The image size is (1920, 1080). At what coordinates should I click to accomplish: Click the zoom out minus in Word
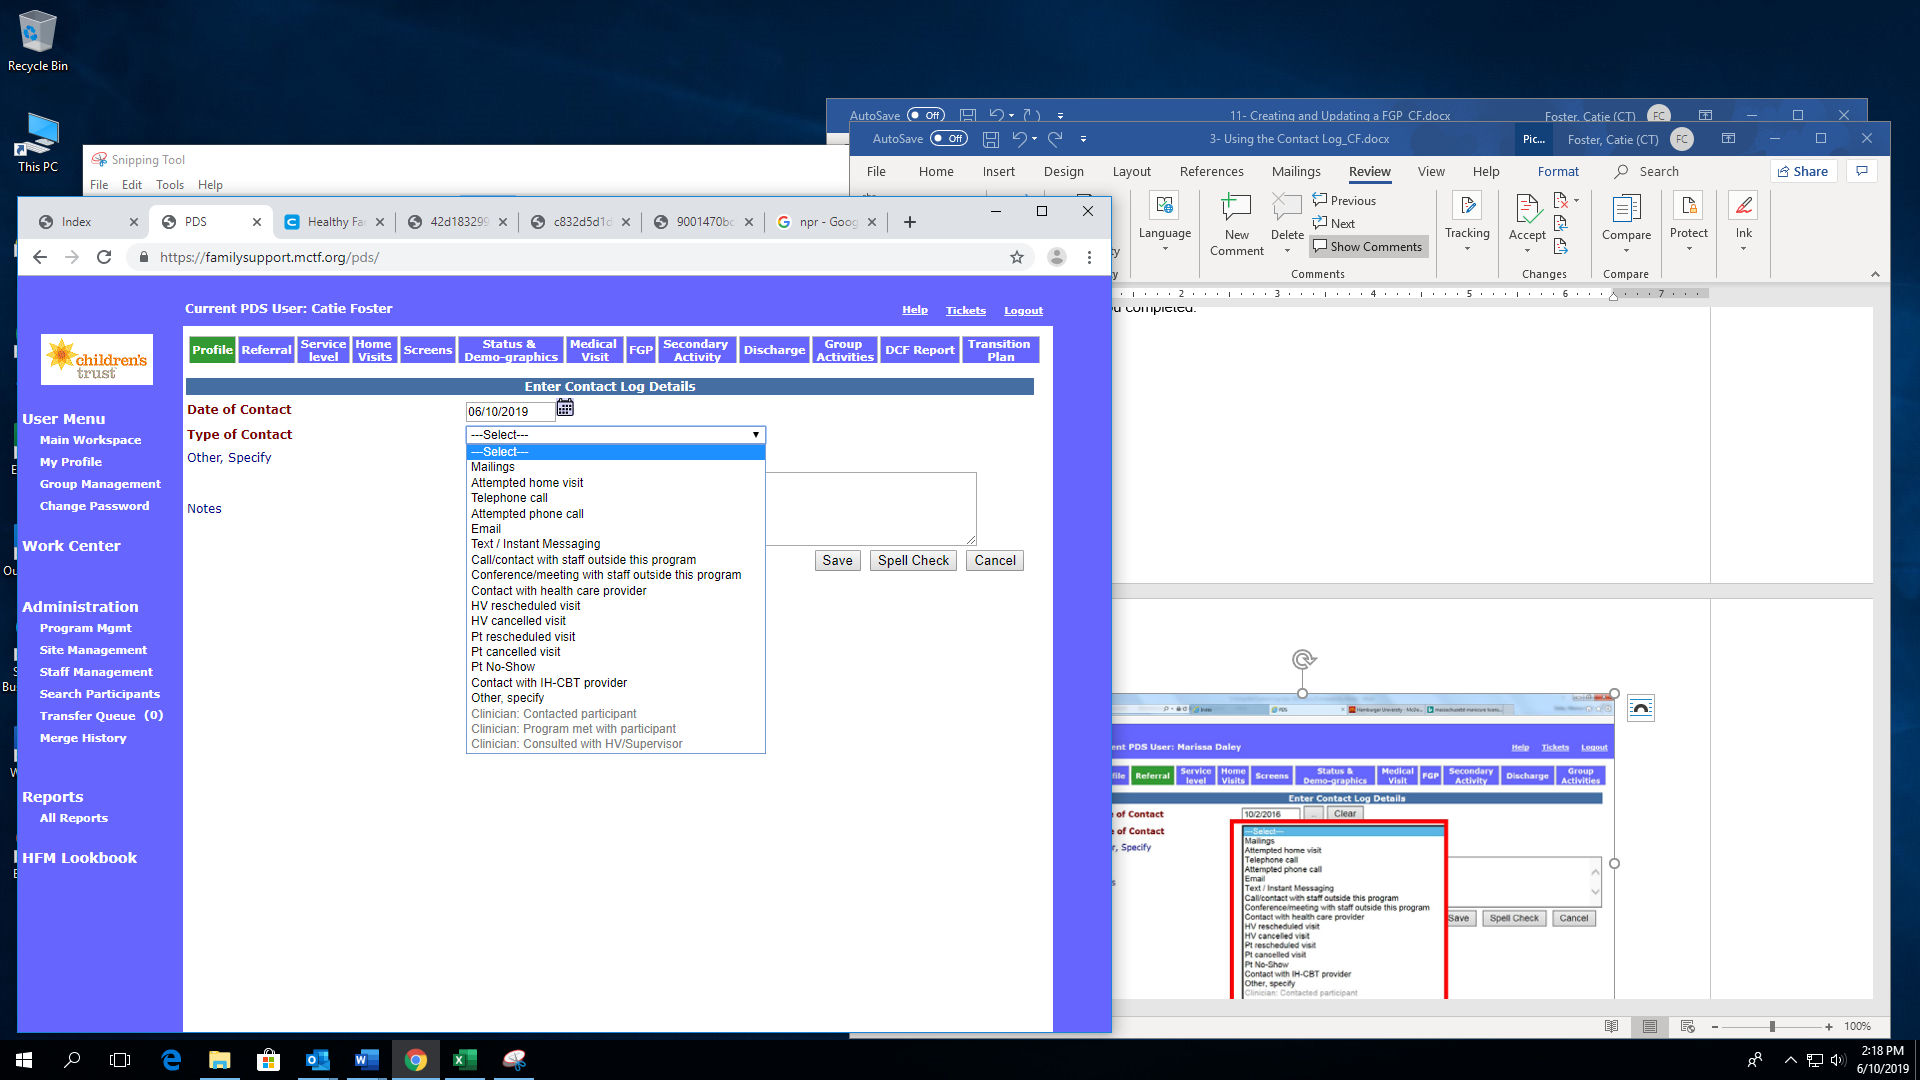point(1714,1026)
